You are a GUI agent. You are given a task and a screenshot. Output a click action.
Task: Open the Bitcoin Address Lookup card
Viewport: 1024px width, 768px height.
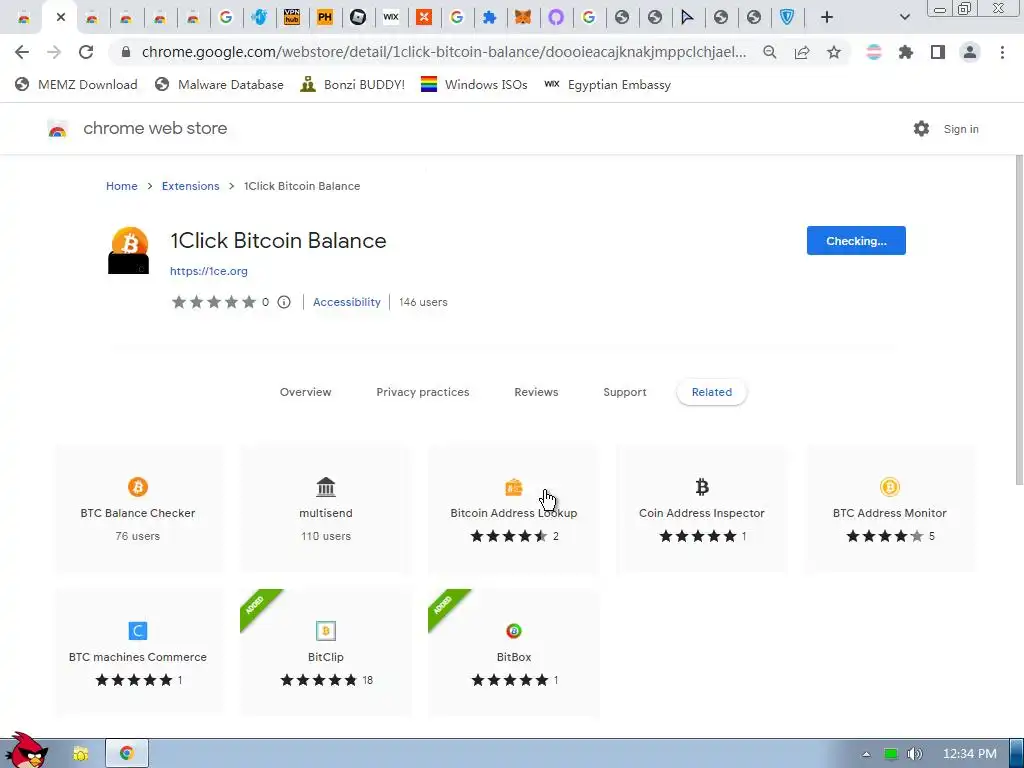pos(514,509)
